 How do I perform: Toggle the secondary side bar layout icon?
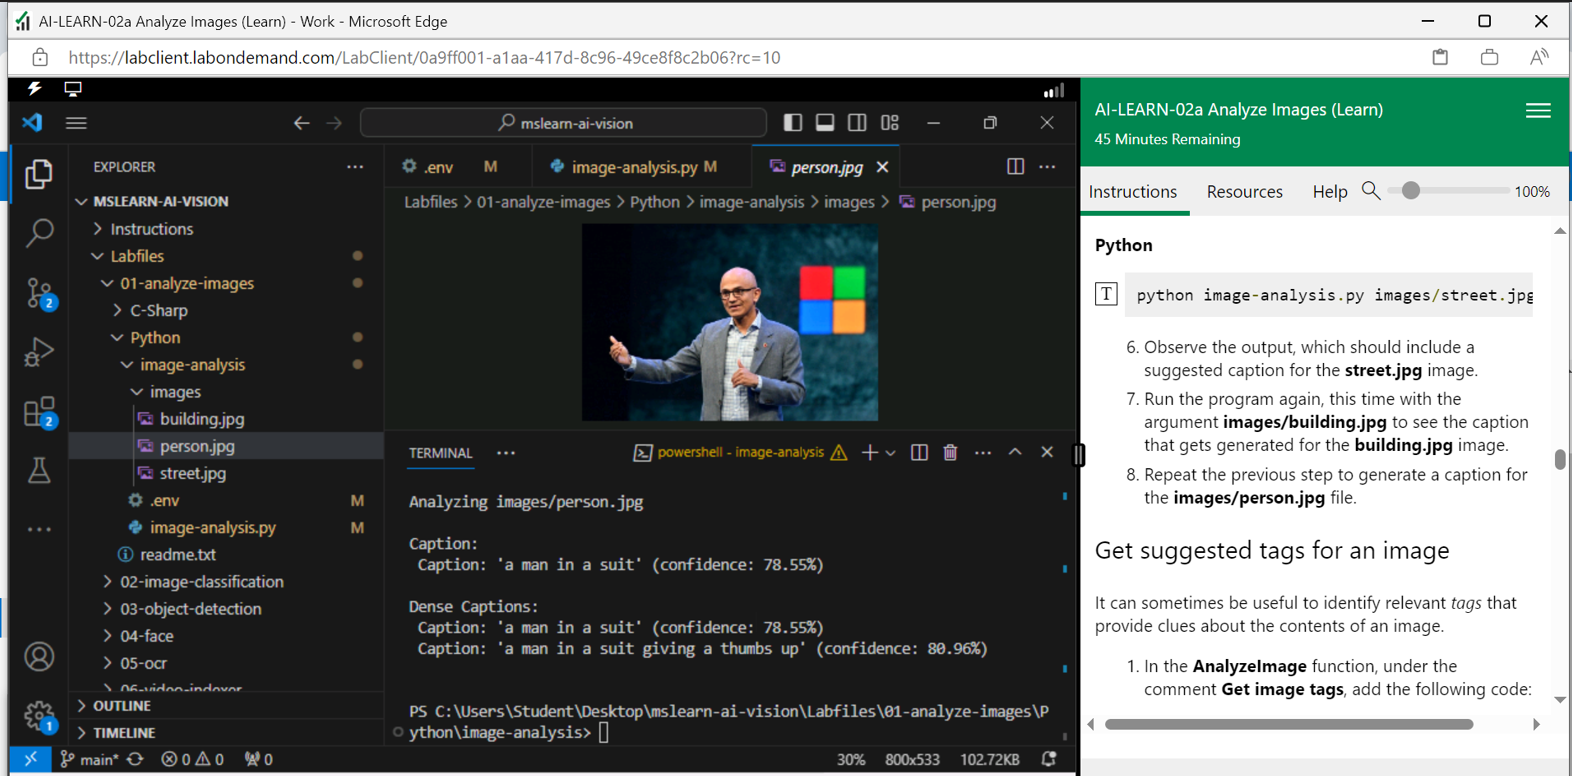tap(857, 123)
